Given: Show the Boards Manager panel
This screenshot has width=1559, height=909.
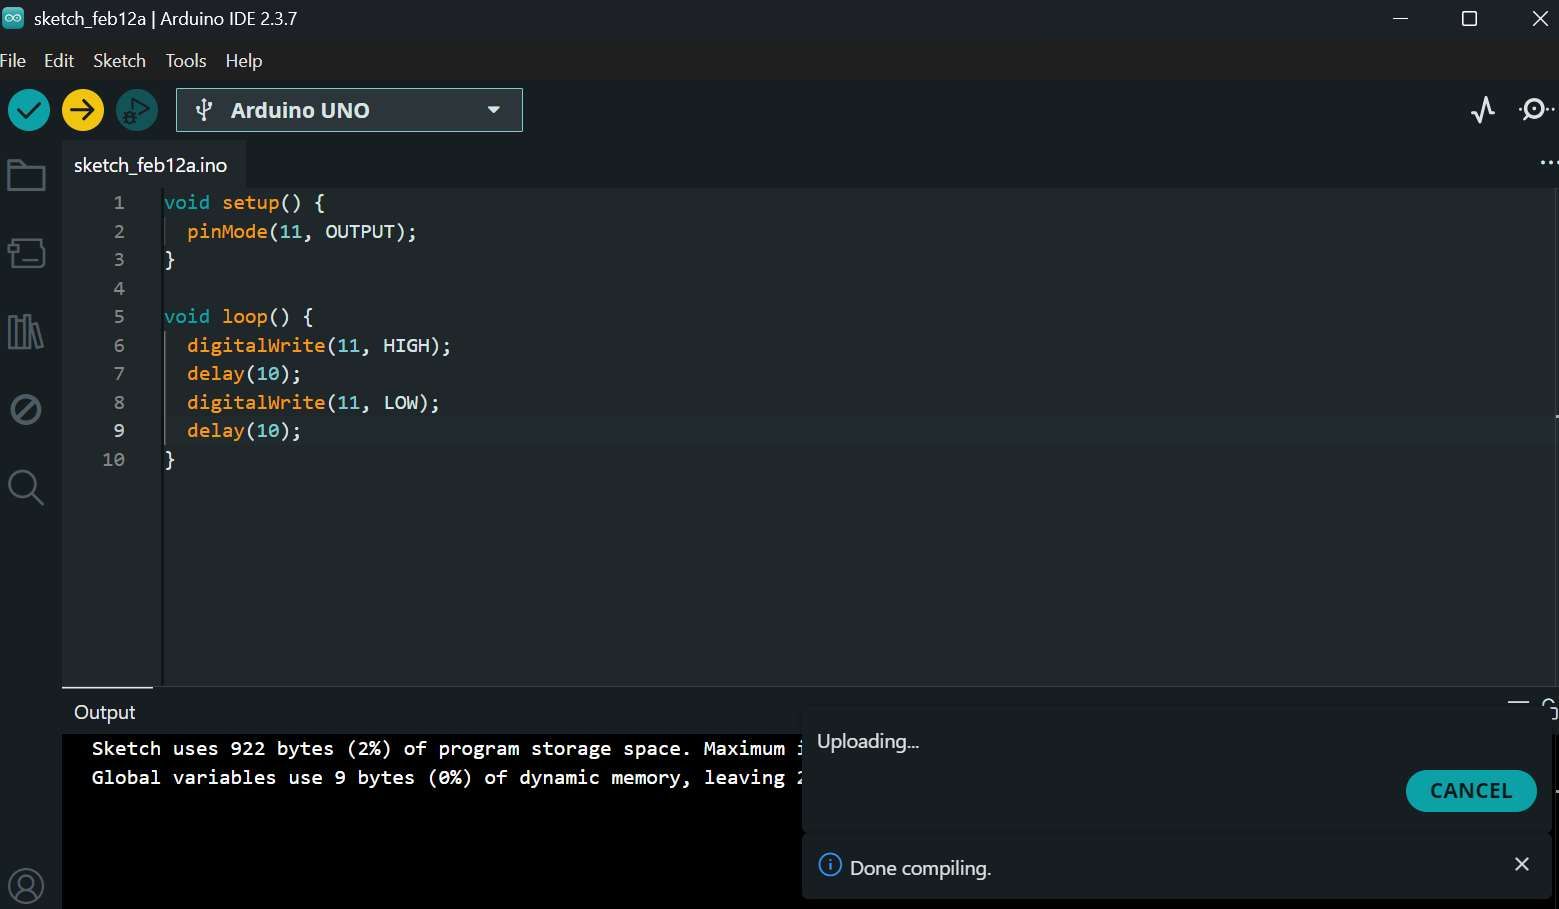Looking at the screenshot, I should pos(26,253).
